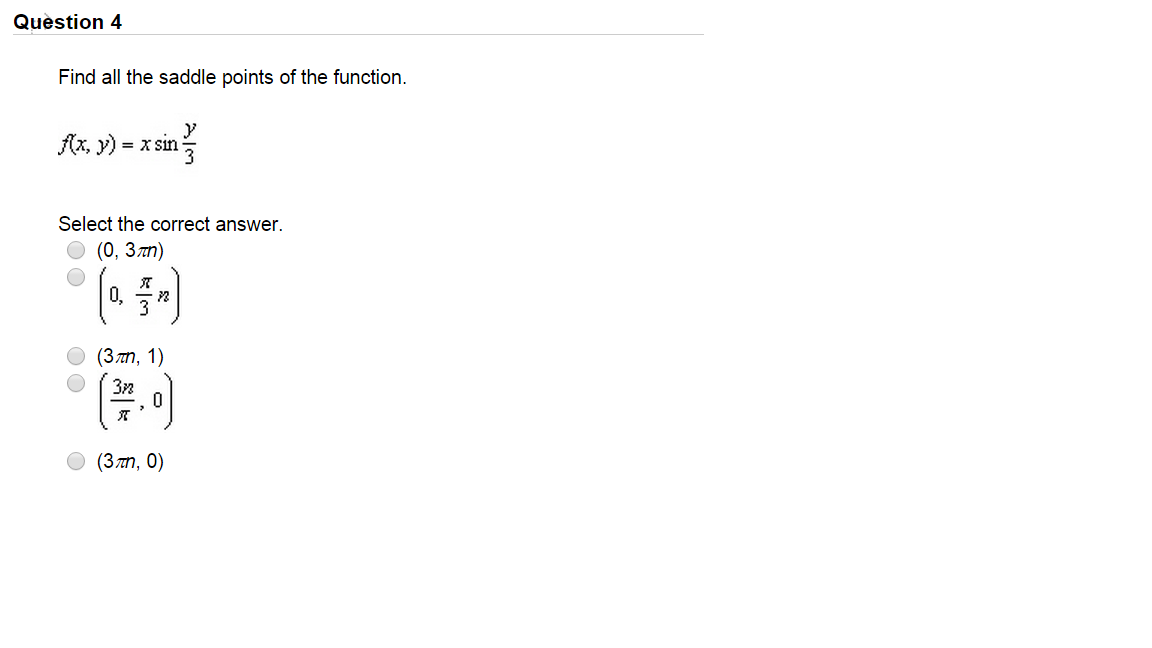
Task: Click the last radio button in the list
Action: click(75, 461)
